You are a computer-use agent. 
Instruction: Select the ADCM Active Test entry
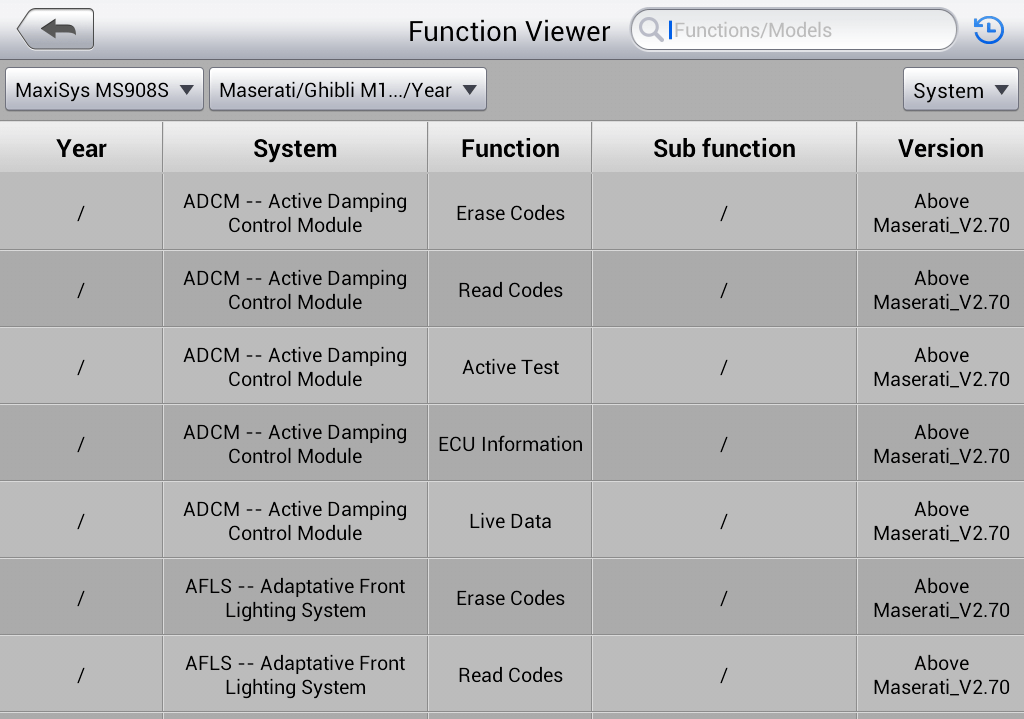pos(512,366)
